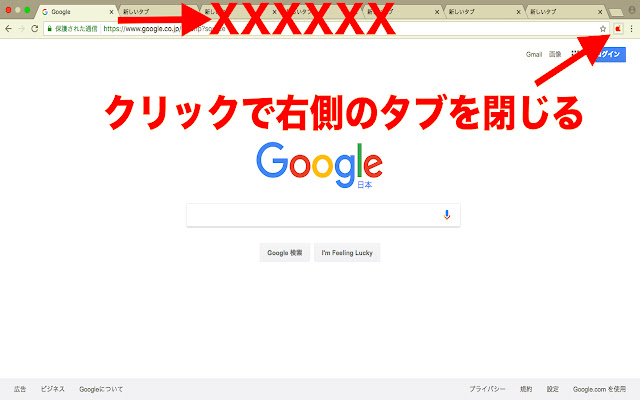Close the Google tab with its X
Image resolution: width=640 pixels, height=400 pixels.
point(111,12)
